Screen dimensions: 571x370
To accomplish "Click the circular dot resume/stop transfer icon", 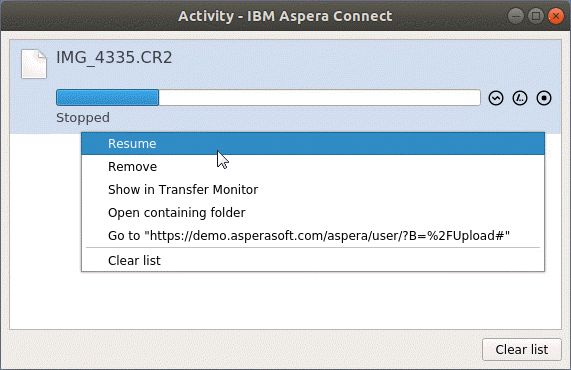I will click(544, 98).
